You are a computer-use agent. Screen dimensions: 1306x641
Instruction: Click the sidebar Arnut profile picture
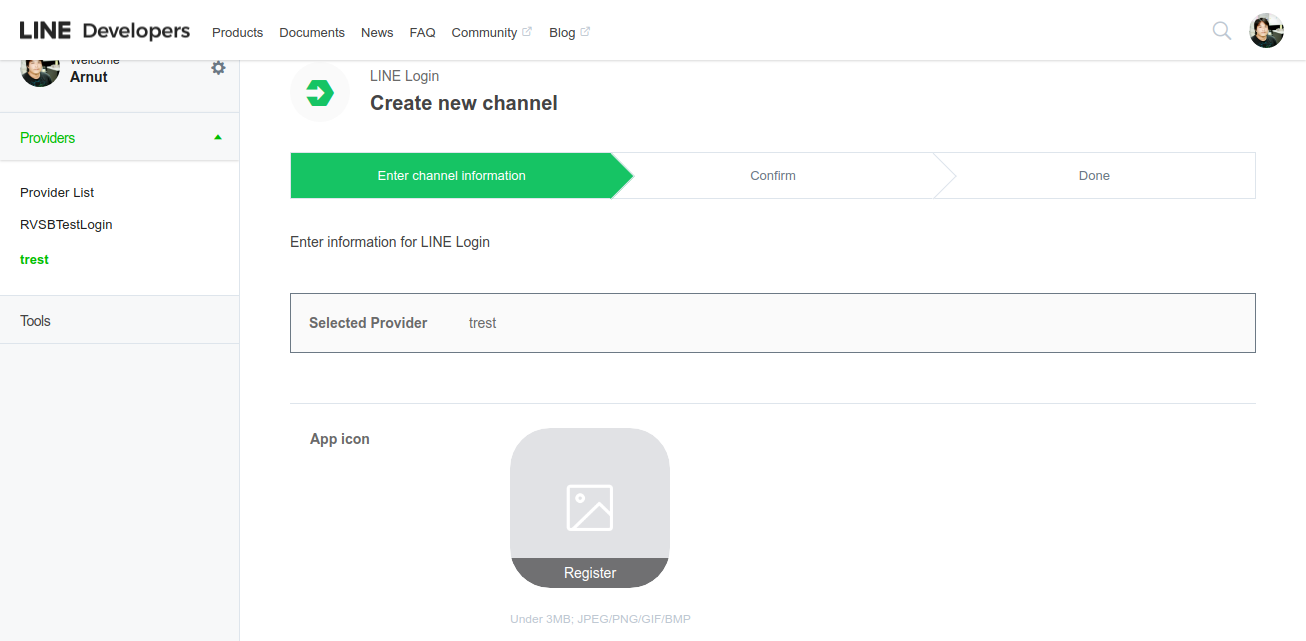[x=40, y=71]
